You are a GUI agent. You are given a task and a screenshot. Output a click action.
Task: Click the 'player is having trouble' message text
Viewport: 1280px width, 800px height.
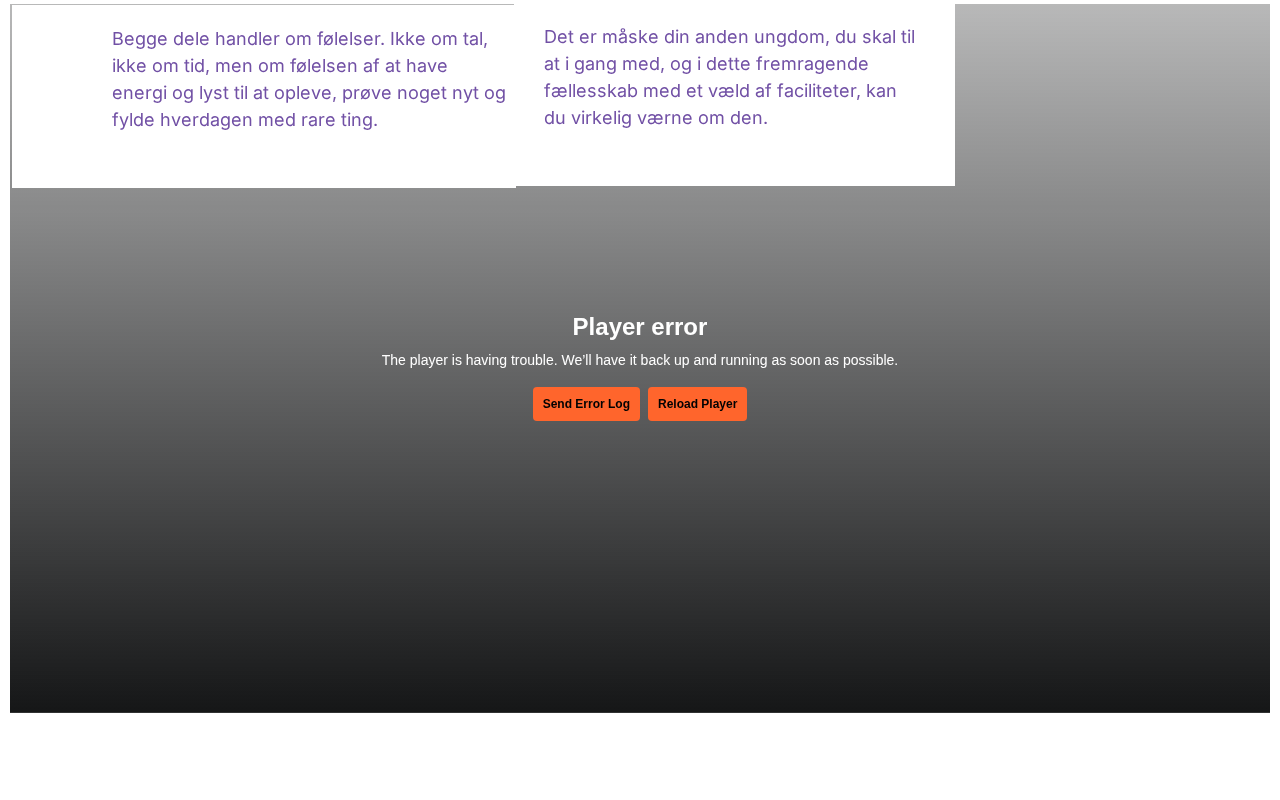(640, 360)
